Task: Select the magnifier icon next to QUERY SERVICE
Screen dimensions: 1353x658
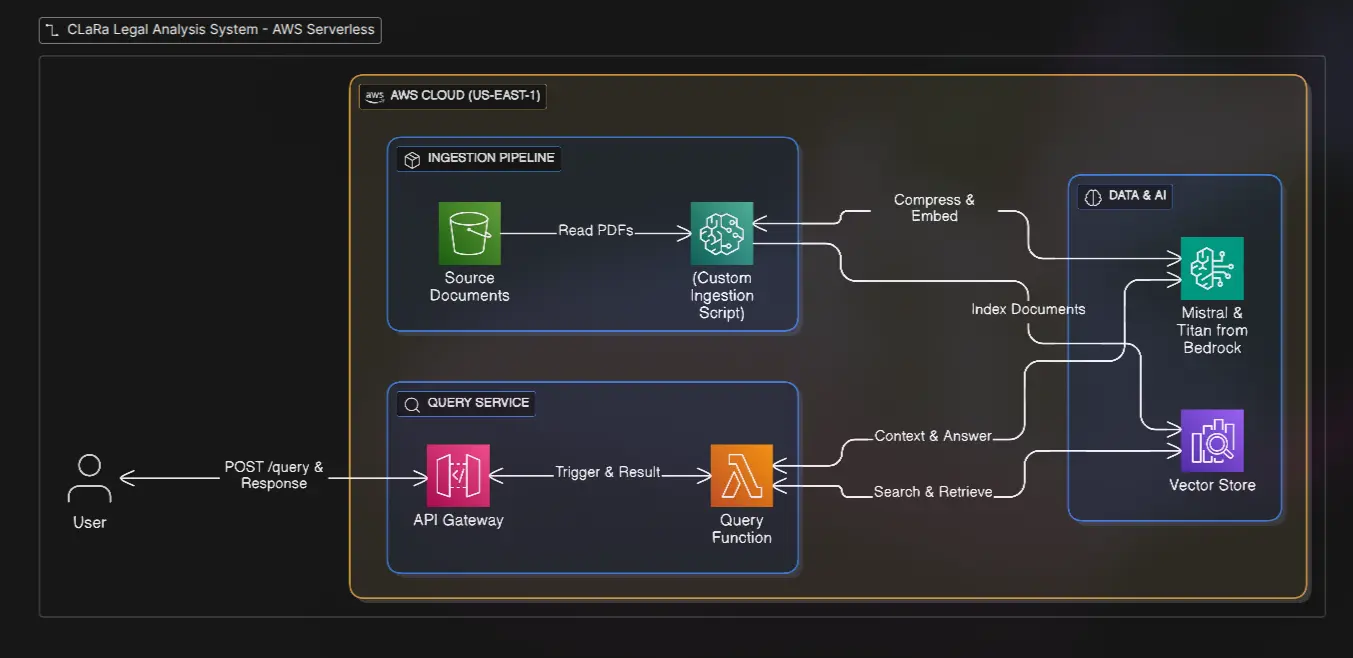Action: click(x=411, y=403)
